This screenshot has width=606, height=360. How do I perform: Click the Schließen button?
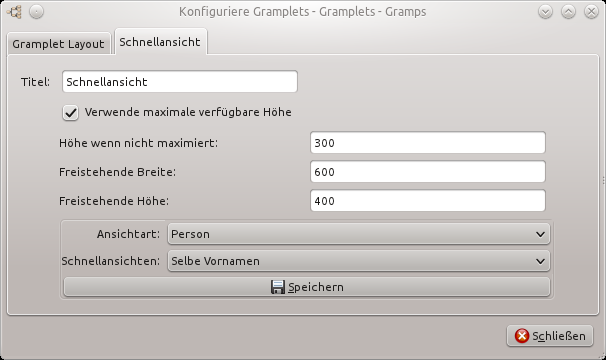(x=550, y=336)
